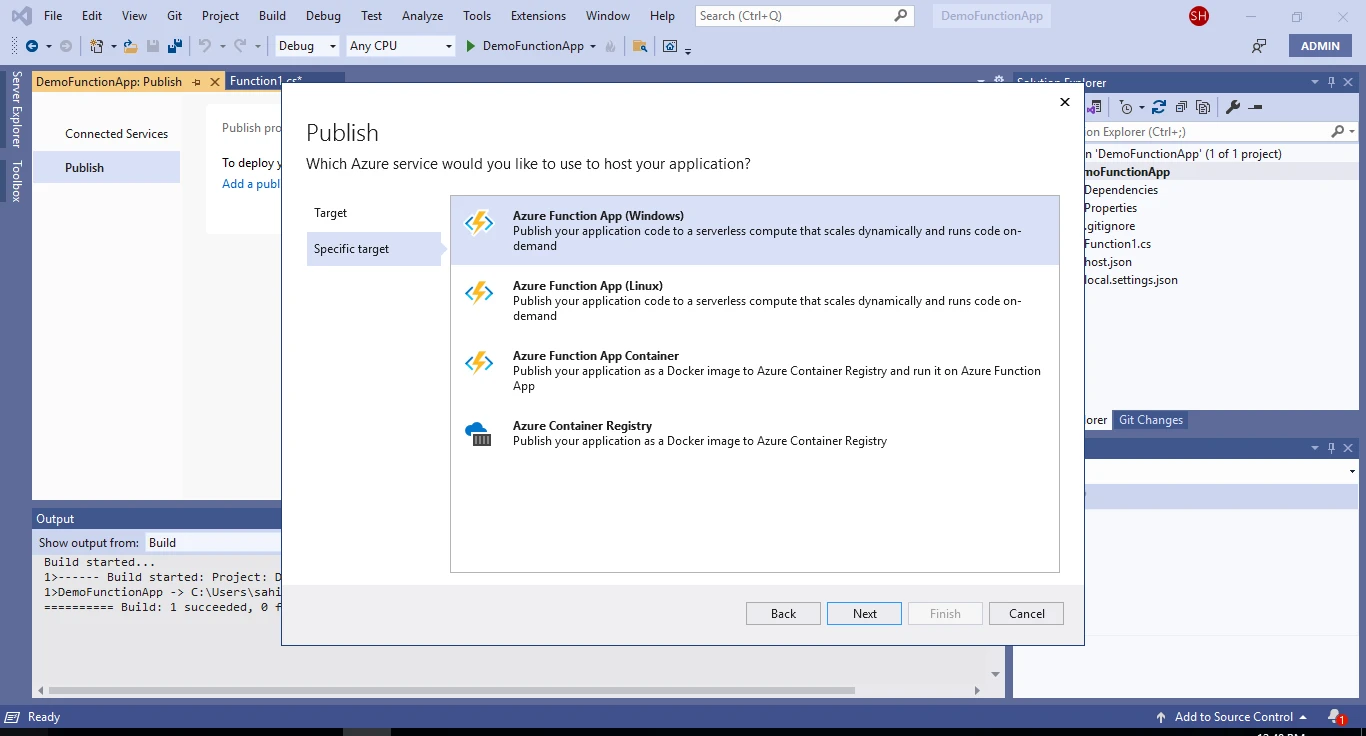Click the Navigate Backward arrow icon
This screenshot has width=1366, height=736.
[x=31, y=46]
